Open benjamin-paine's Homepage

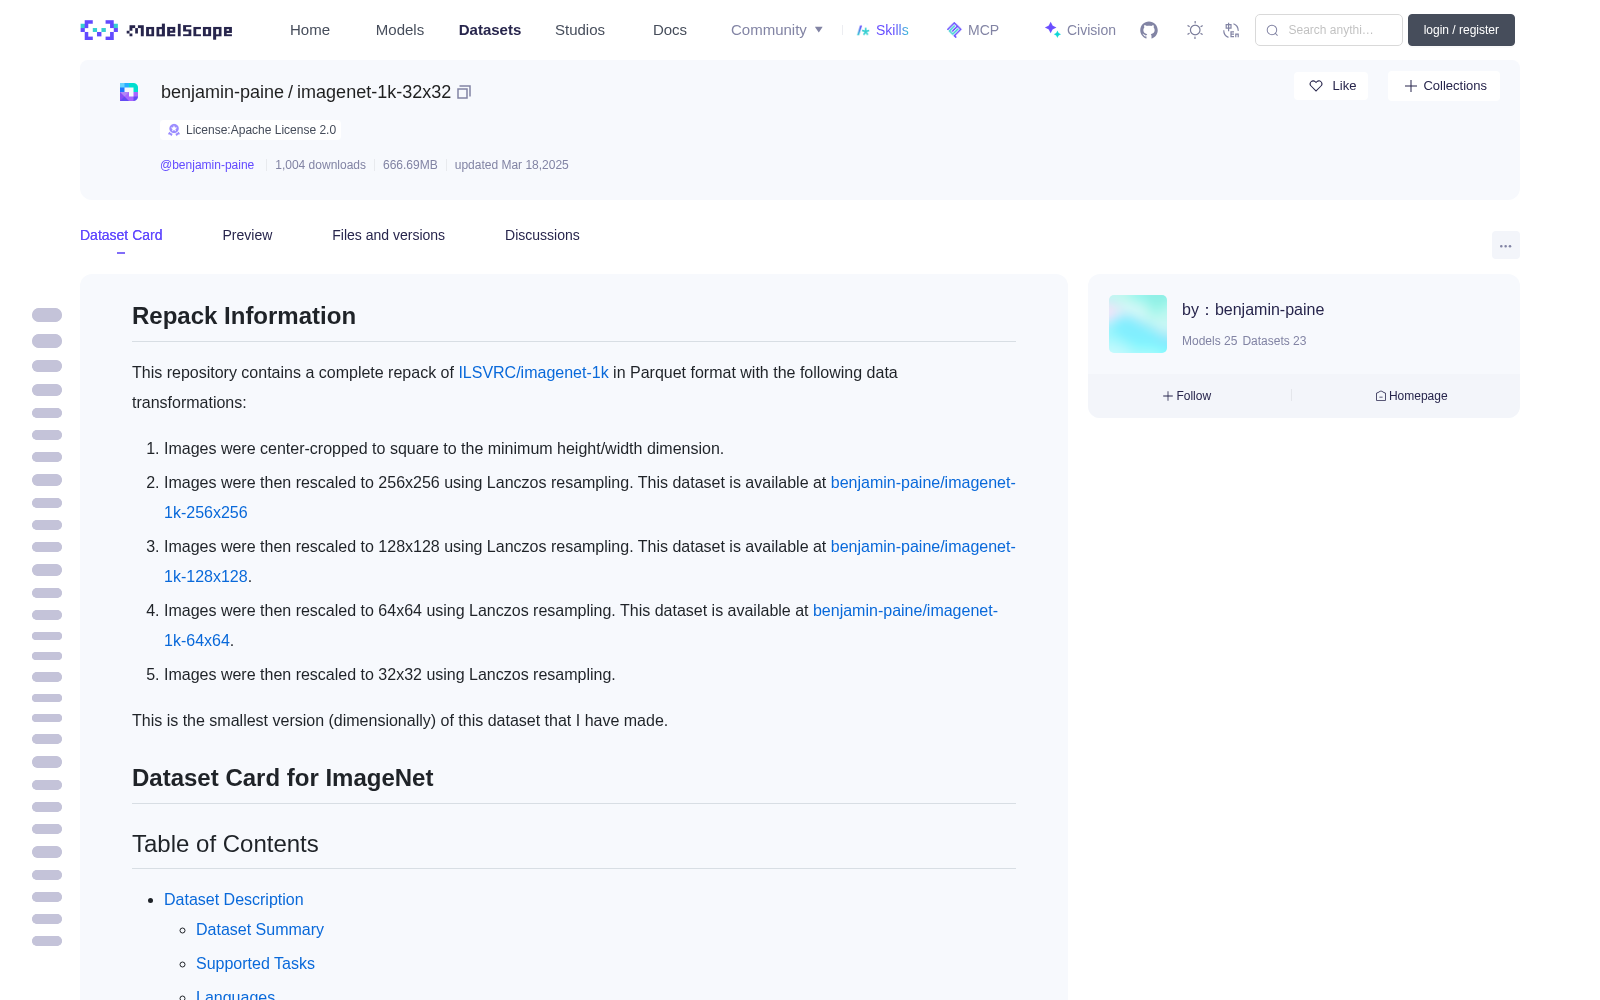[x=1411, y=396]
